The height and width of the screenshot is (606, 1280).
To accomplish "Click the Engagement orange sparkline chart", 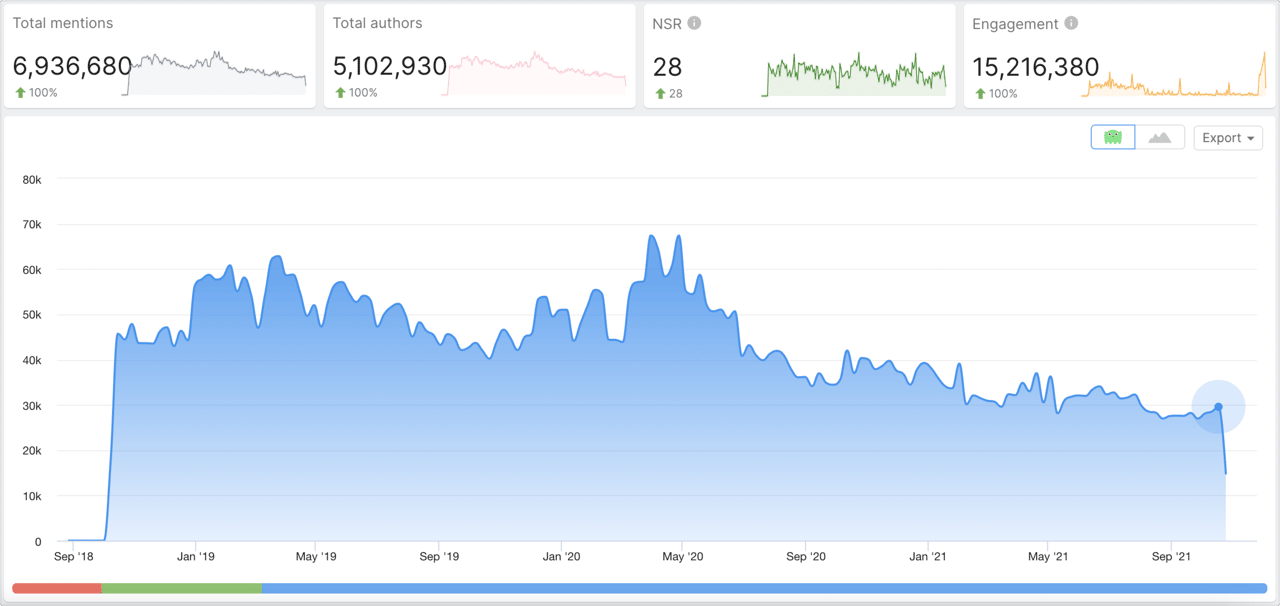I will [x=1173, y=82].
